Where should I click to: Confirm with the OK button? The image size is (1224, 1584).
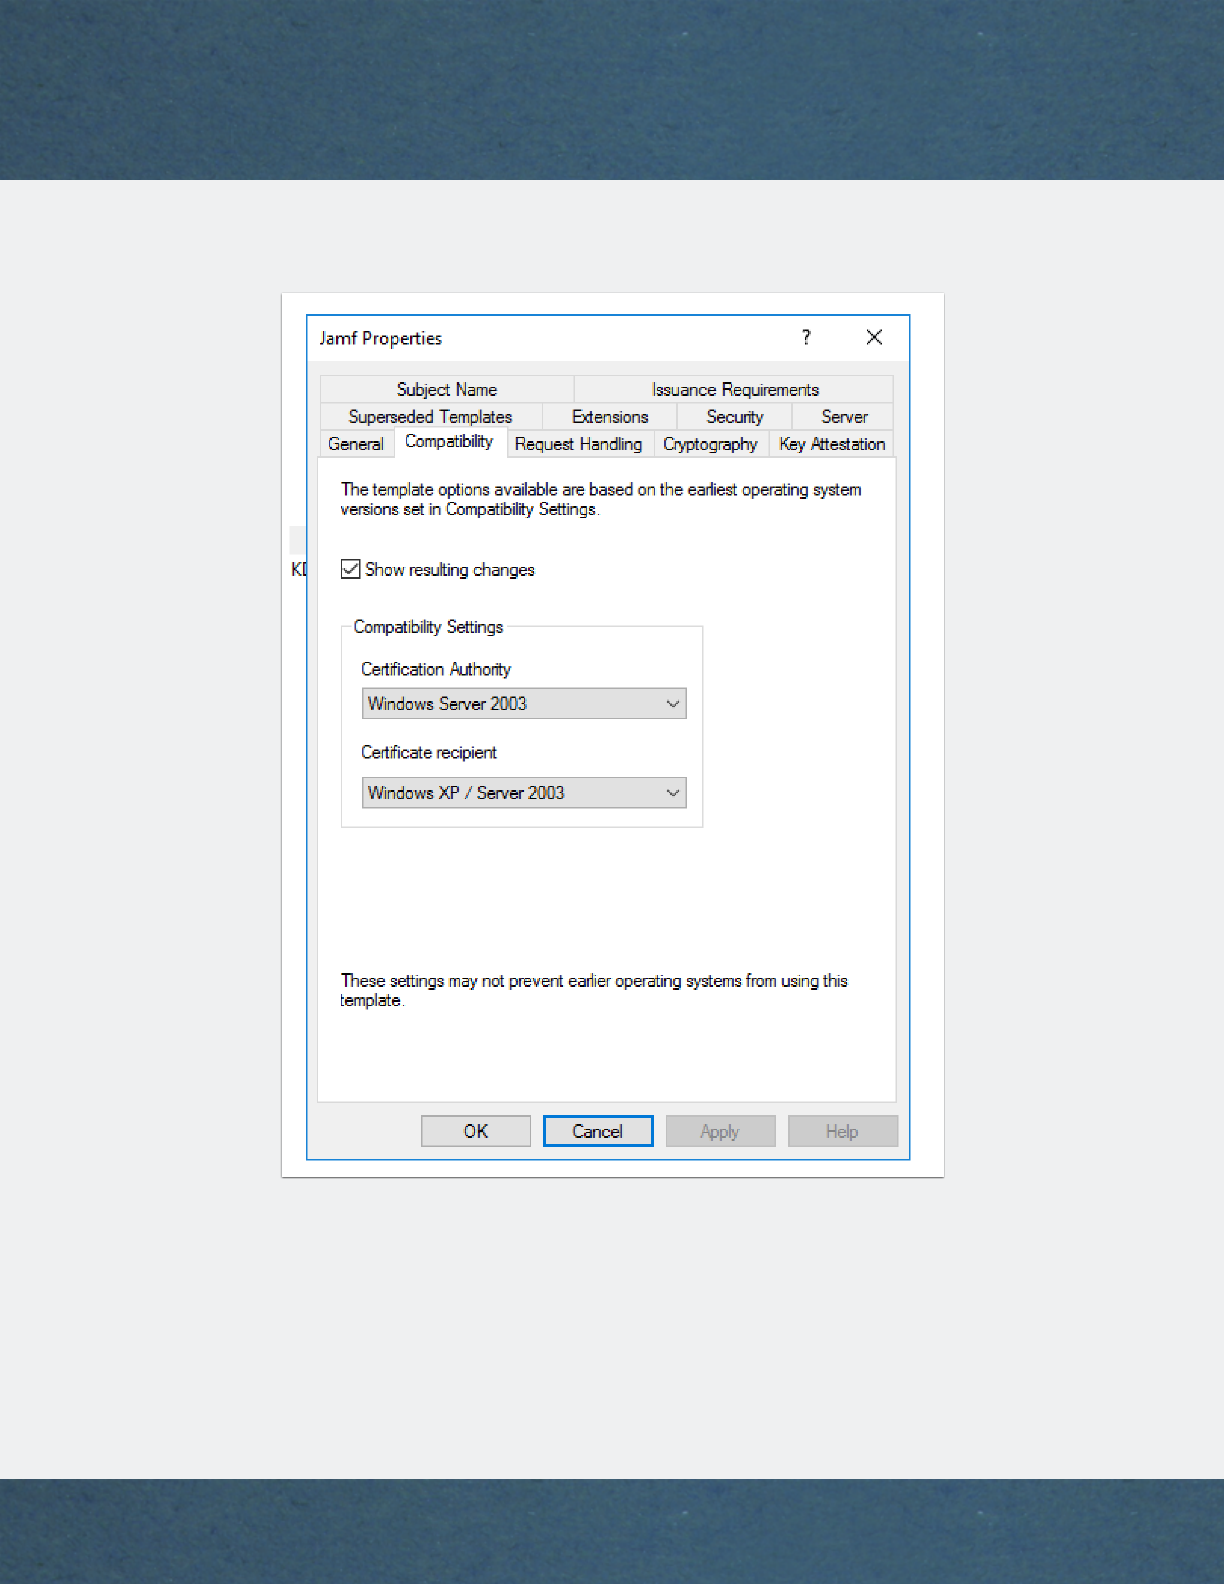[x=476, y=1131]
